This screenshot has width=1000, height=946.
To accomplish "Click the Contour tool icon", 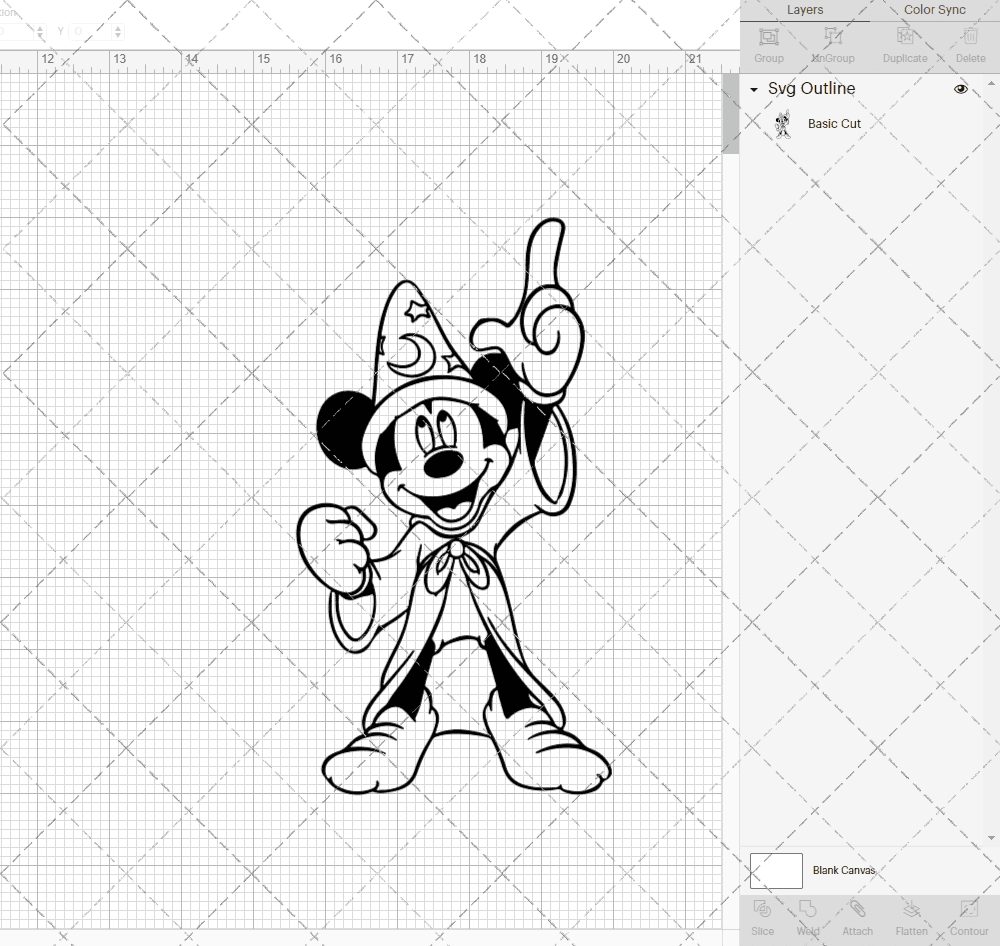I will click(968, 909).
